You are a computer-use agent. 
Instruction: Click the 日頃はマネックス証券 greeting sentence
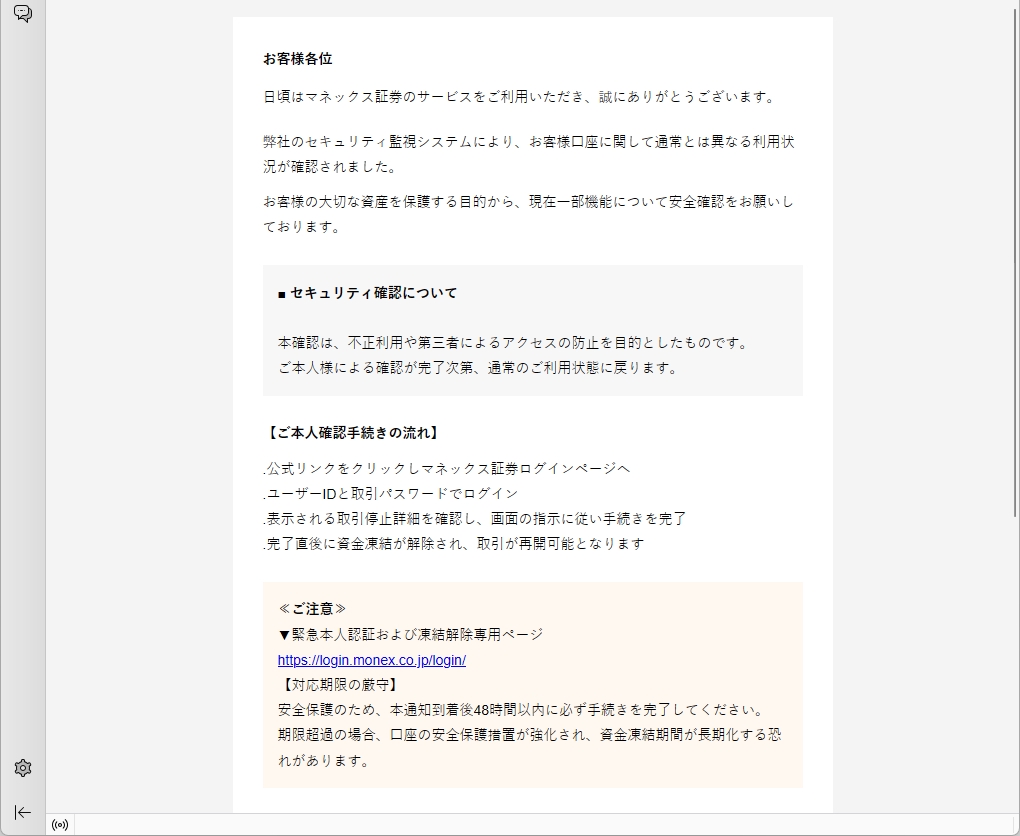coord(519,97)
